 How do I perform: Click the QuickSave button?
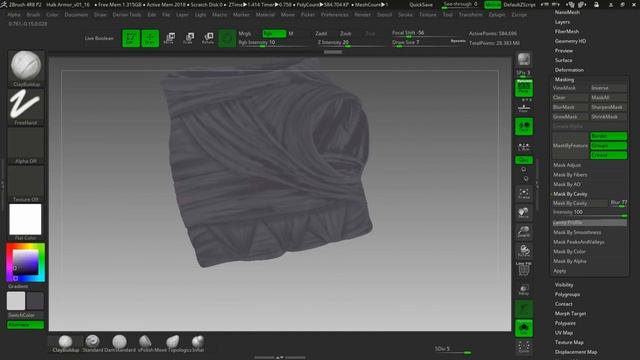421,4
